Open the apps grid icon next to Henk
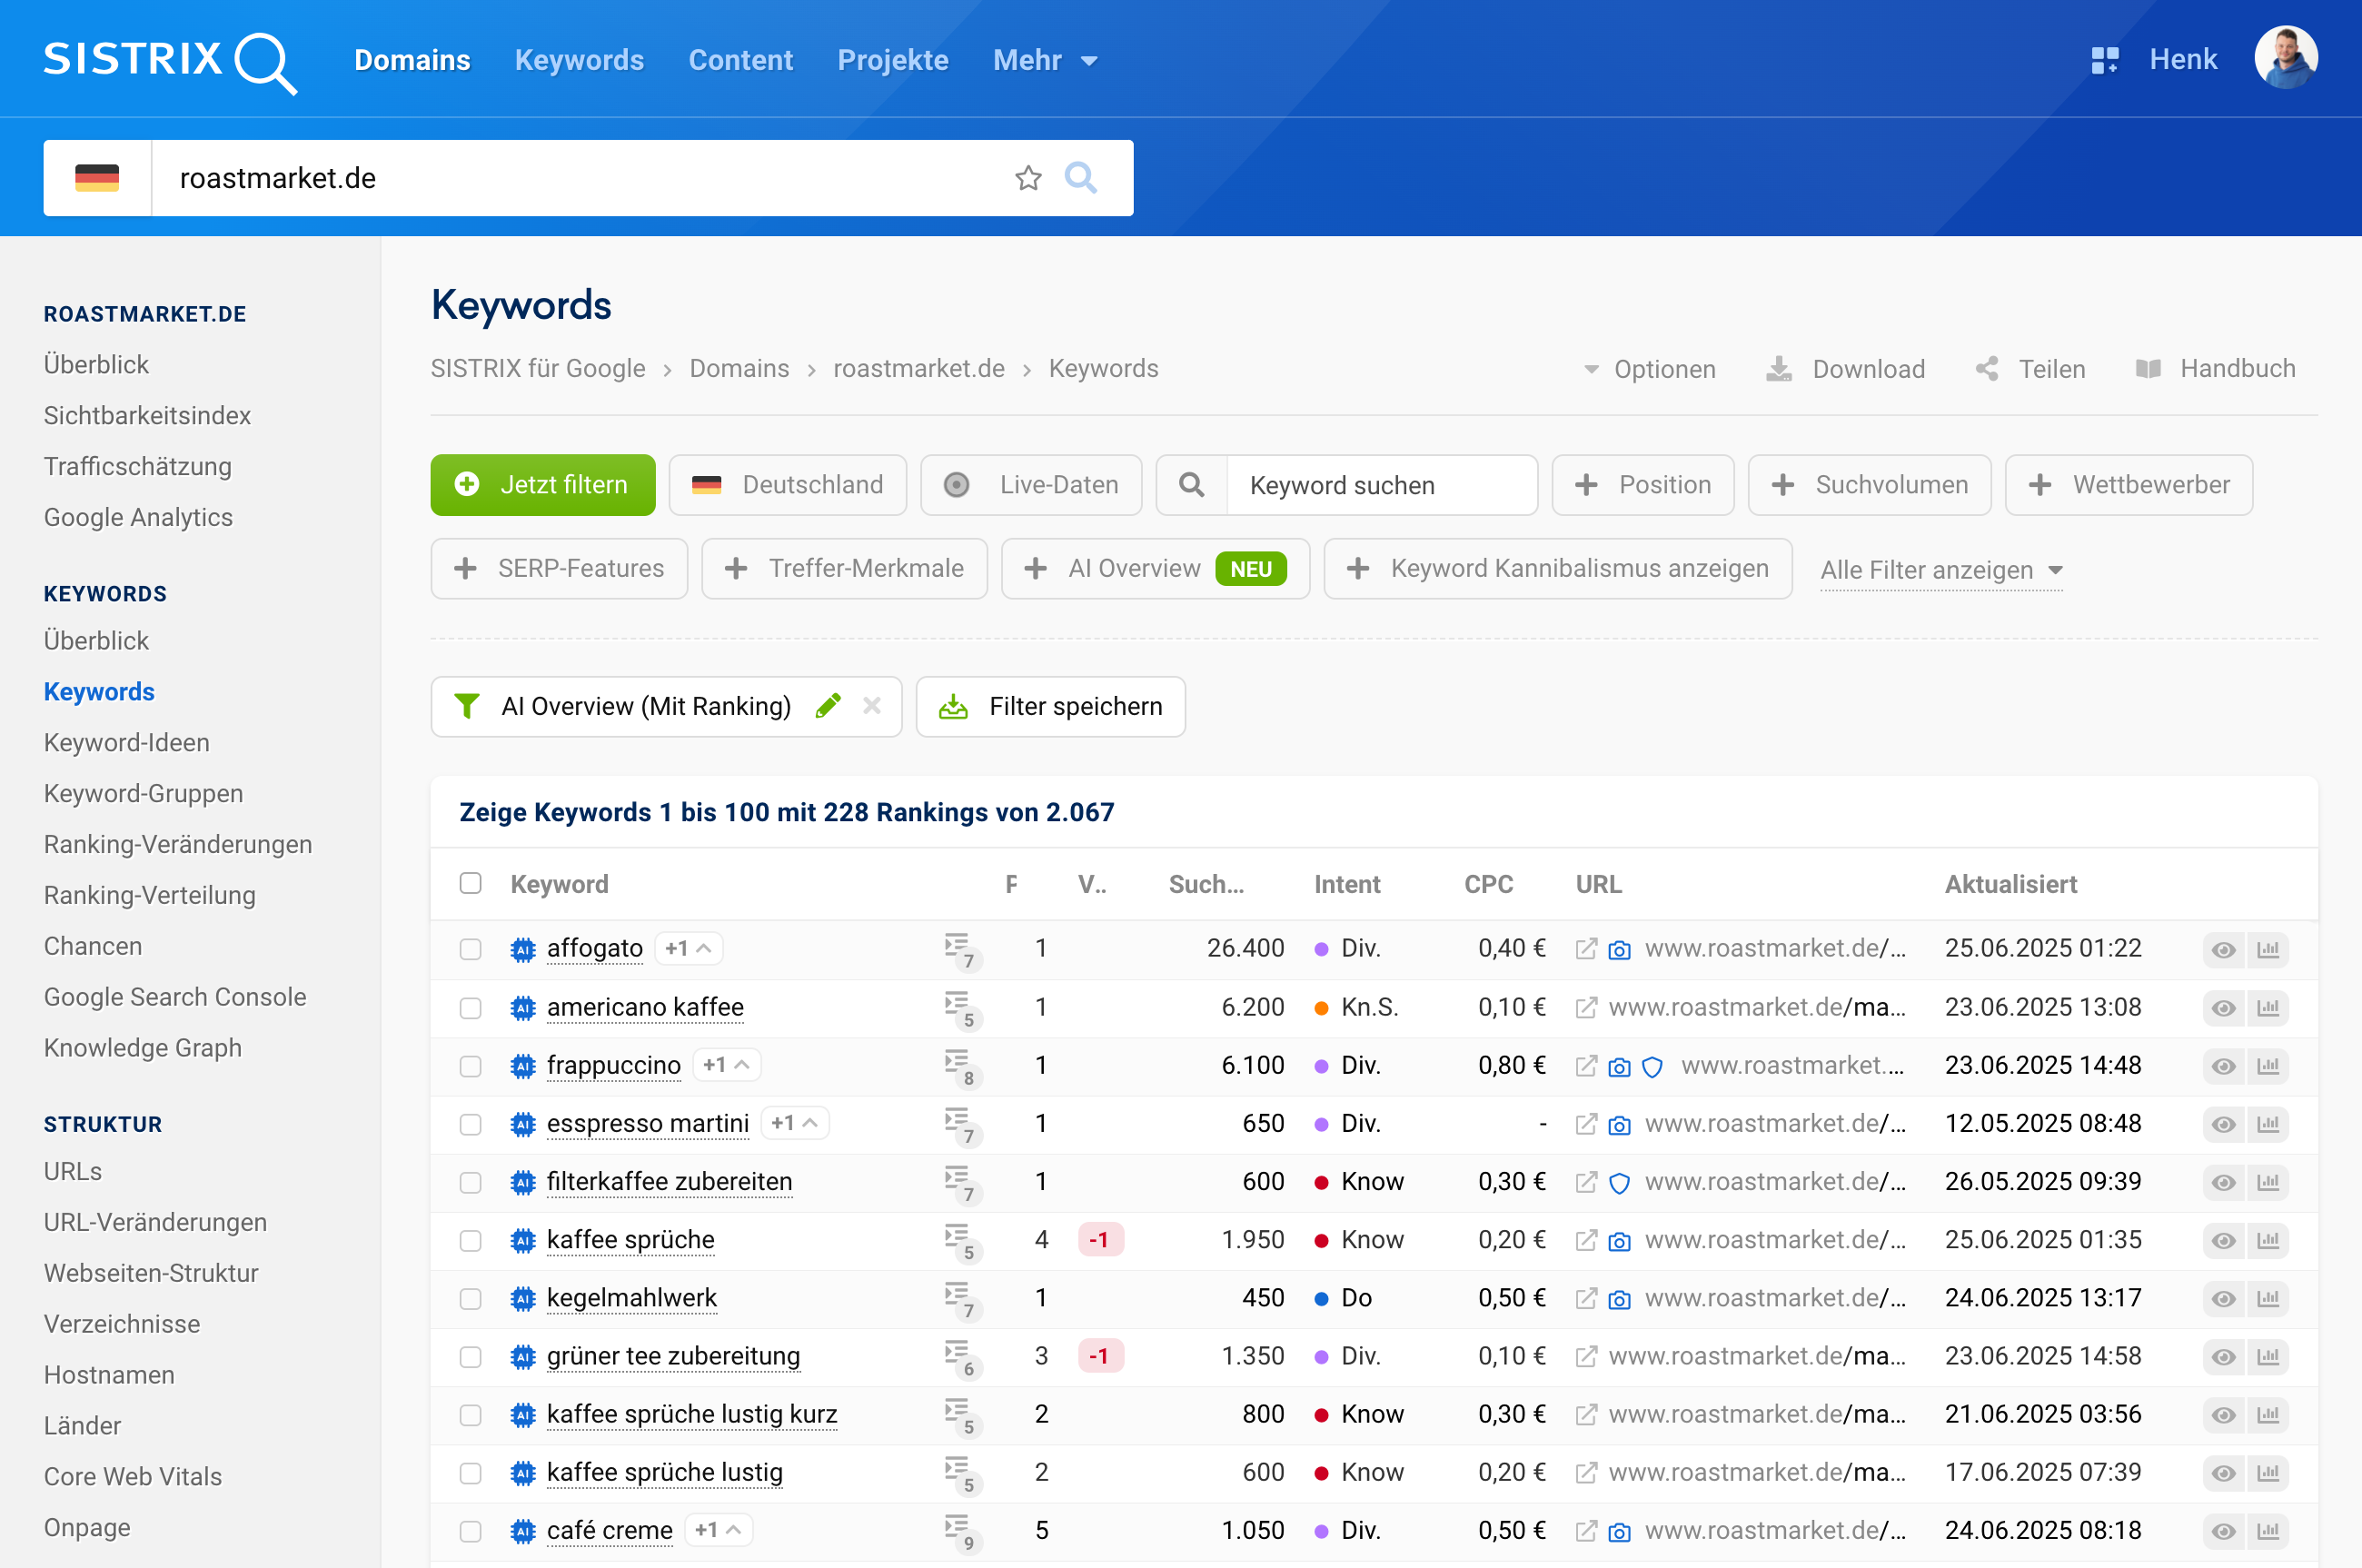This screenshot has width=2362, height=1568. tap(2104, 60)
